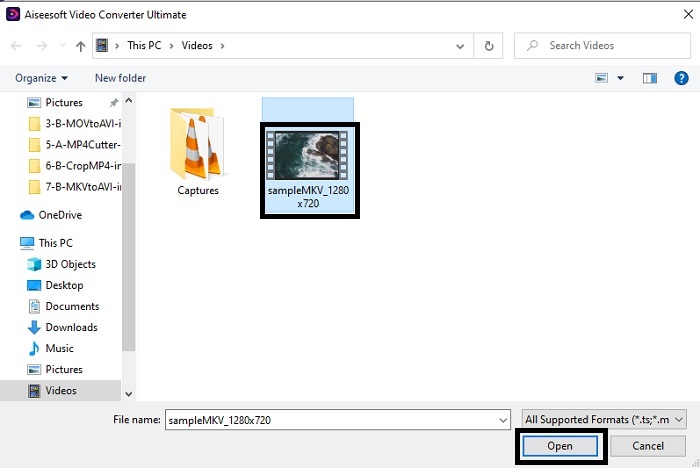Change the view layout icon
This screenshot has width=700, height=468.
tap(601, 78)
